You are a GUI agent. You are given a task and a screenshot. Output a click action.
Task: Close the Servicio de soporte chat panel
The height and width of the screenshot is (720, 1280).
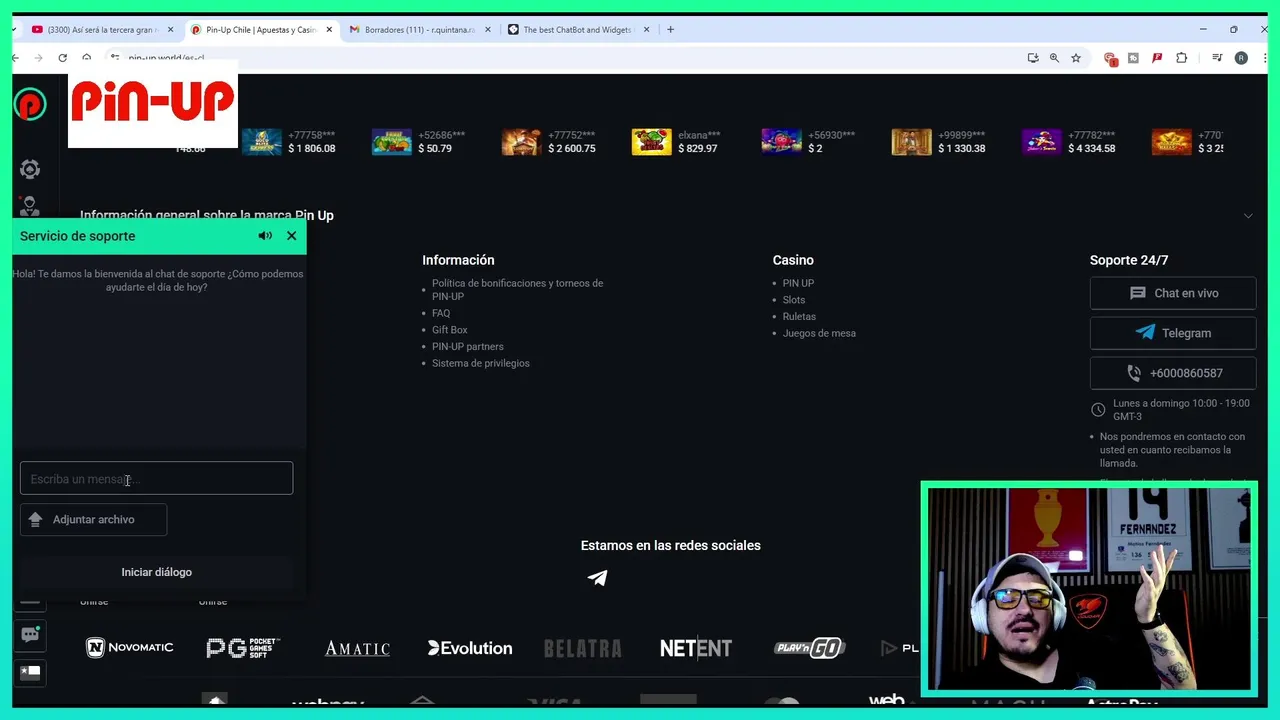pos(291,236)
